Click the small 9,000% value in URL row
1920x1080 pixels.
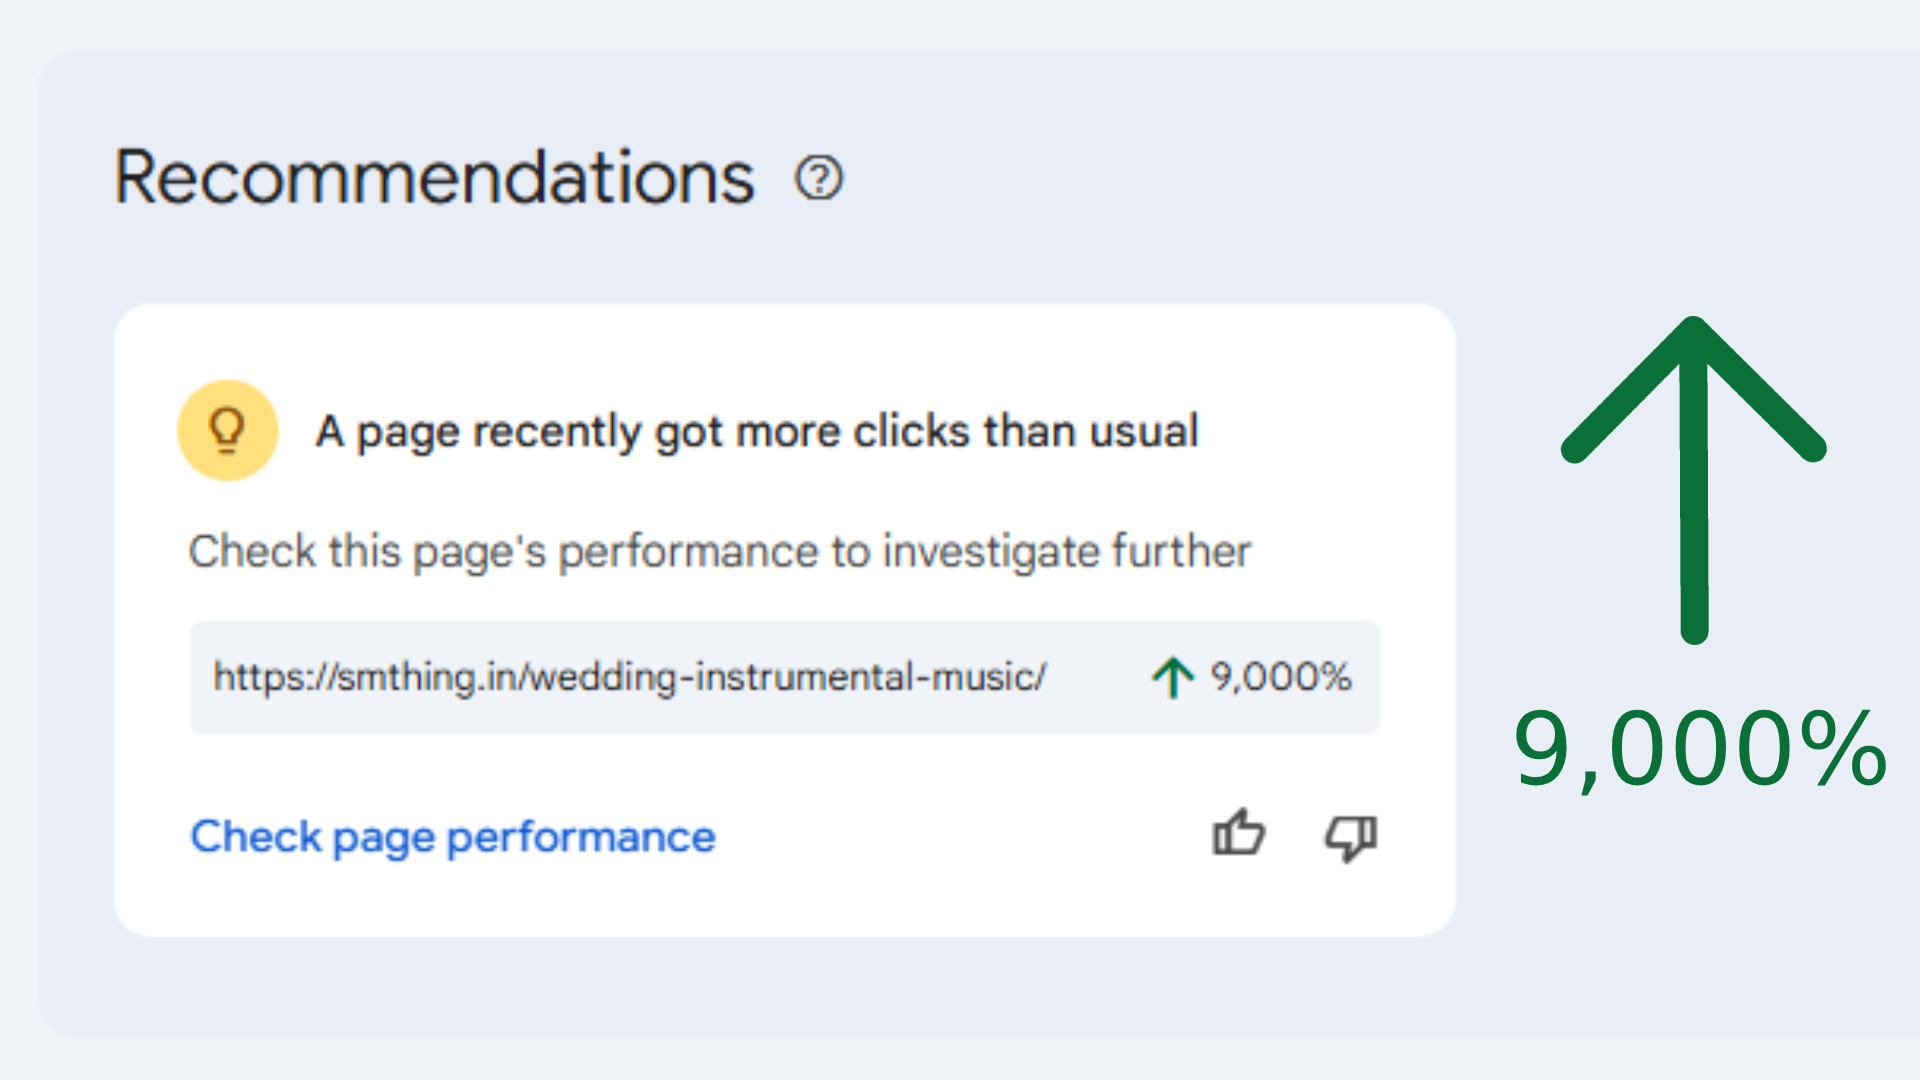1281,677
